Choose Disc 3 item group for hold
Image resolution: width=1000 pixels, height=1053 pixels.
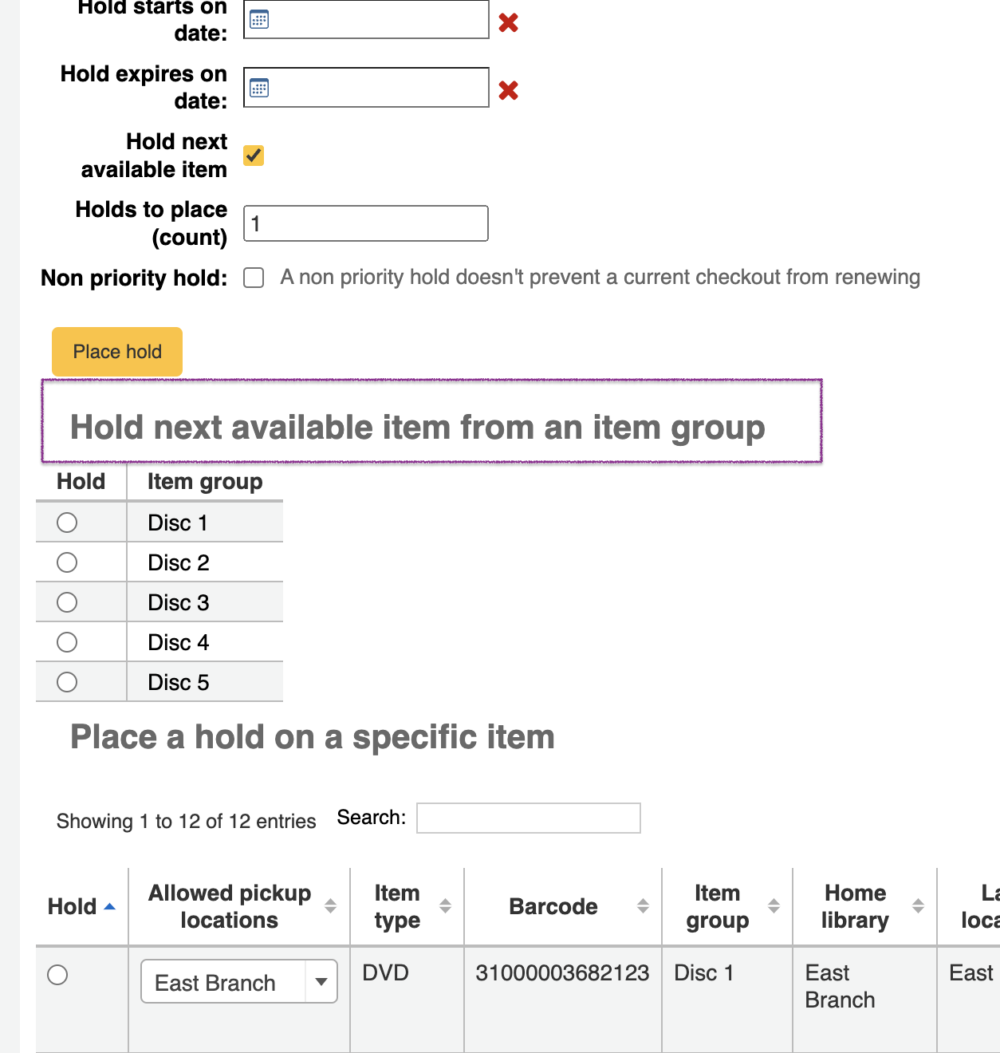[67, 602]
